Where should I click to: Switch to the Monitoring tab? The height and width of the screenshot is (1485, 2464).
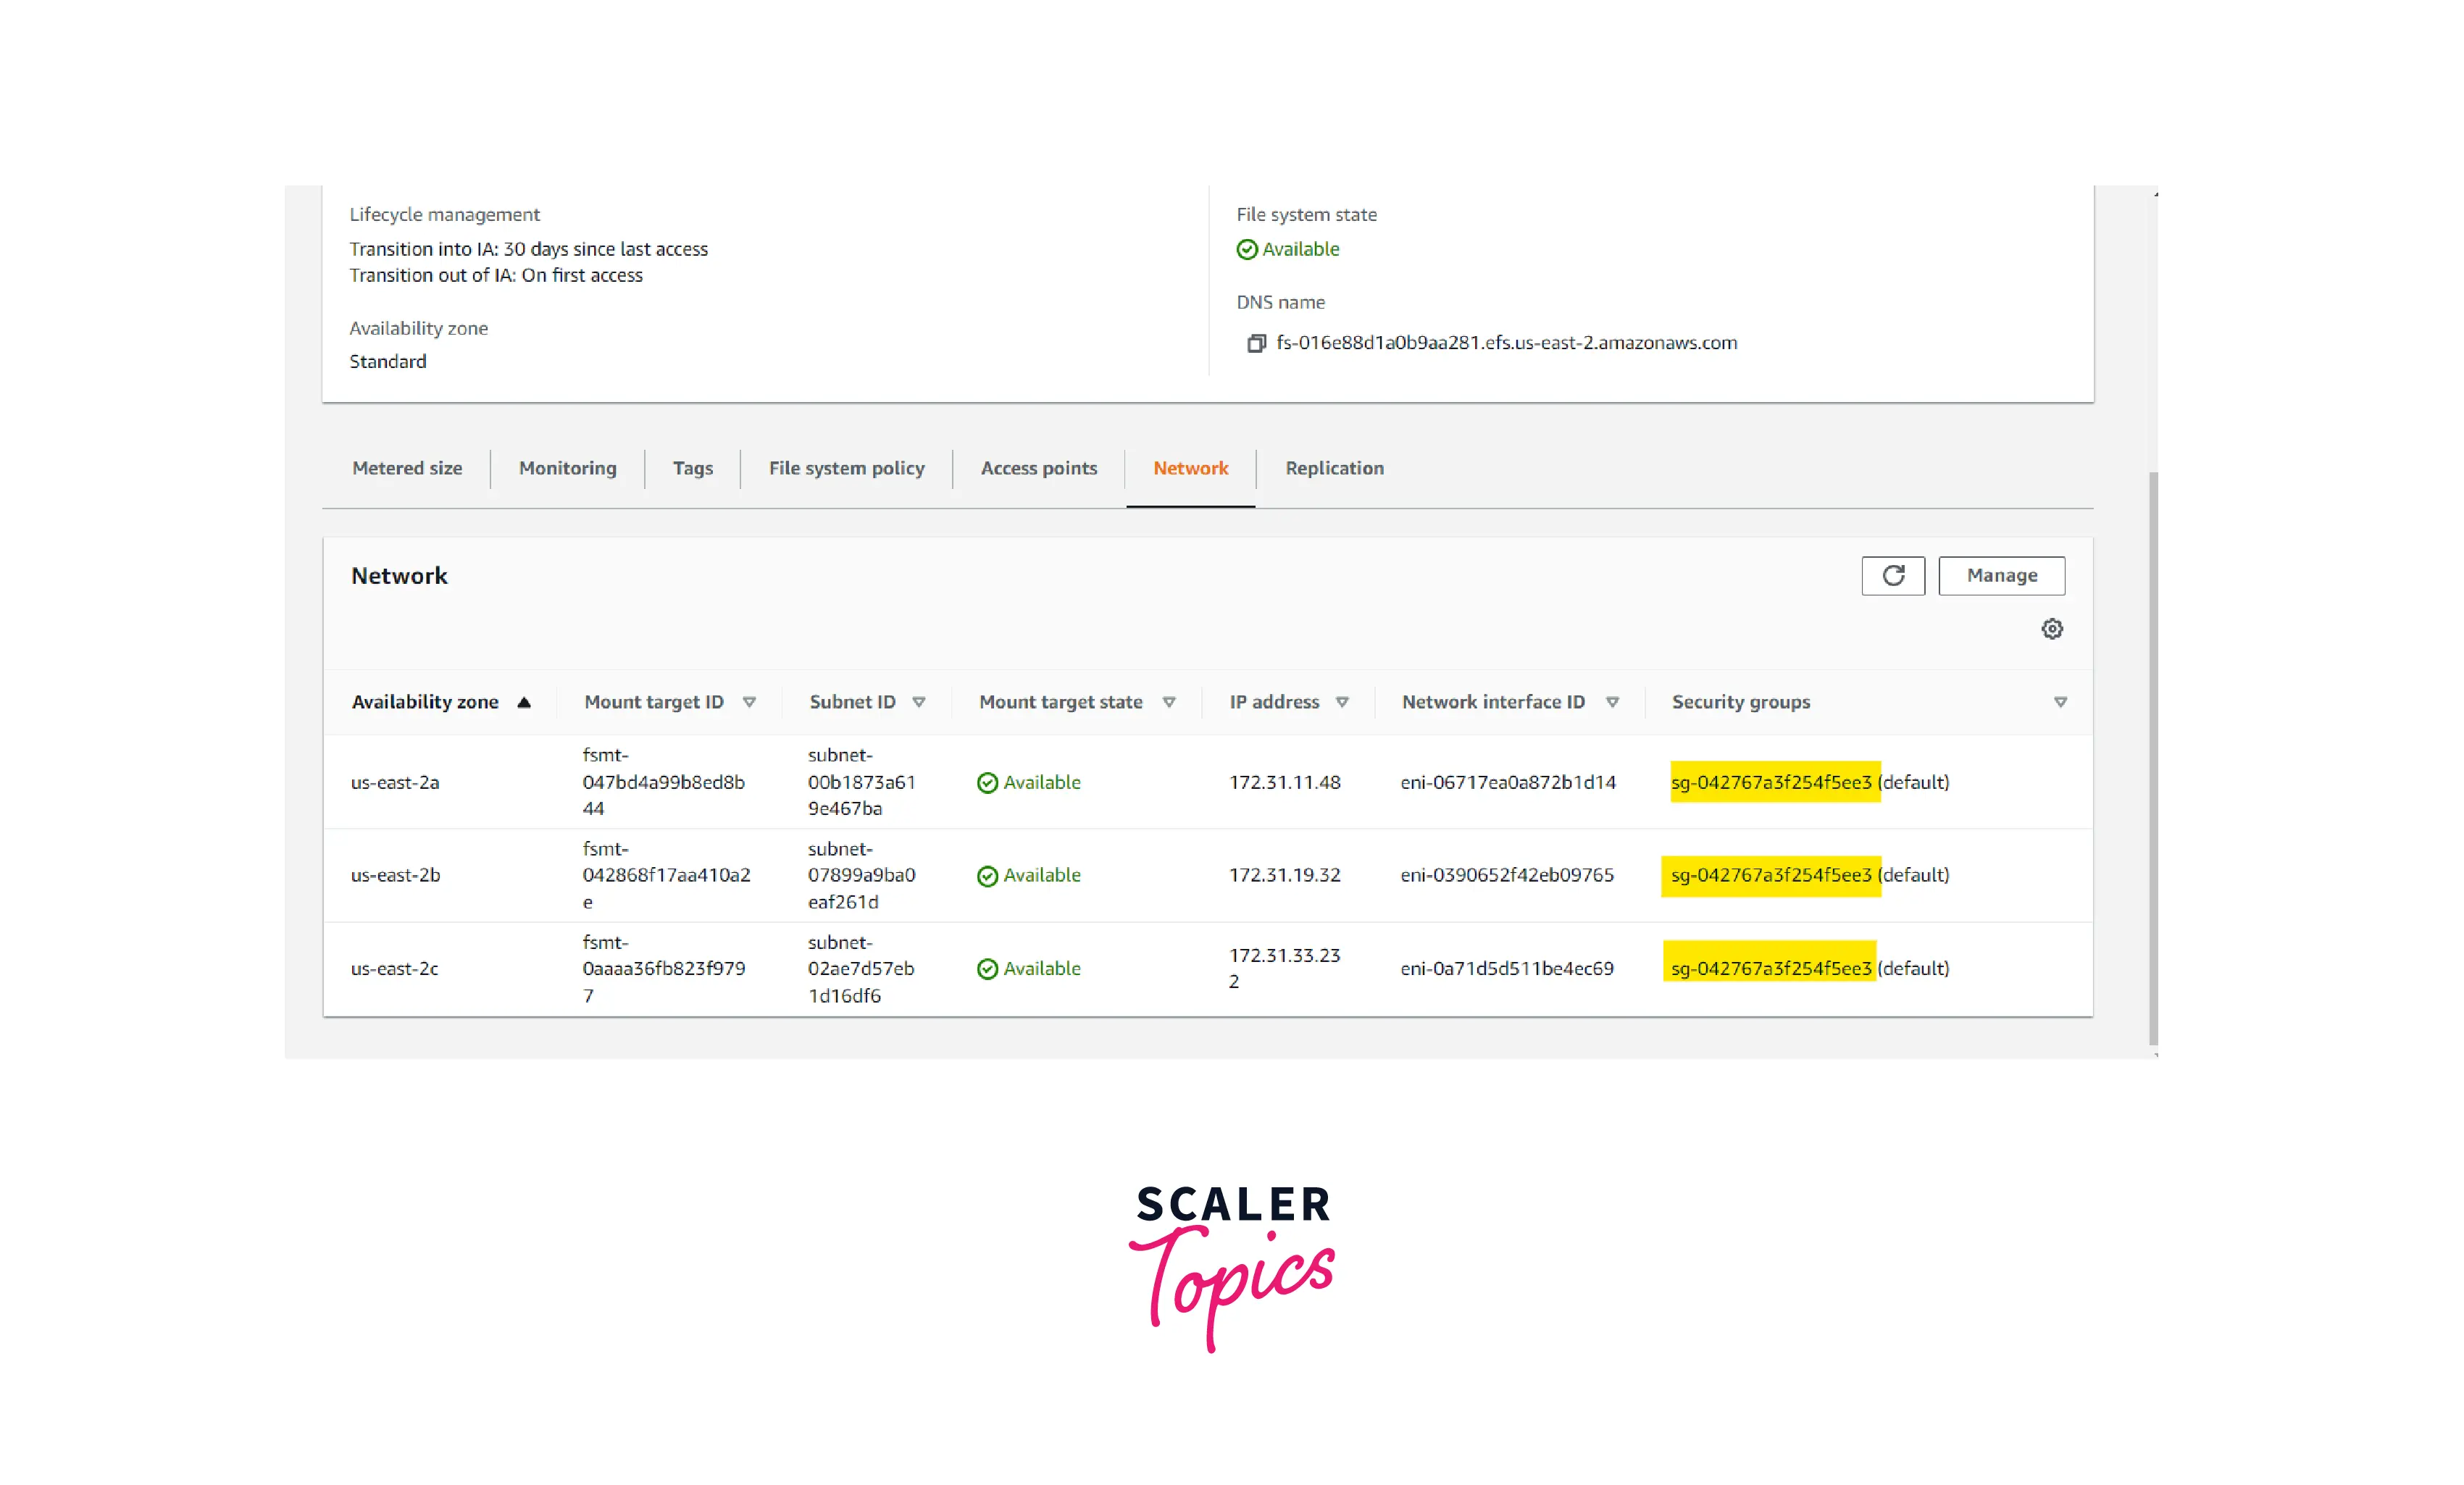567,468
